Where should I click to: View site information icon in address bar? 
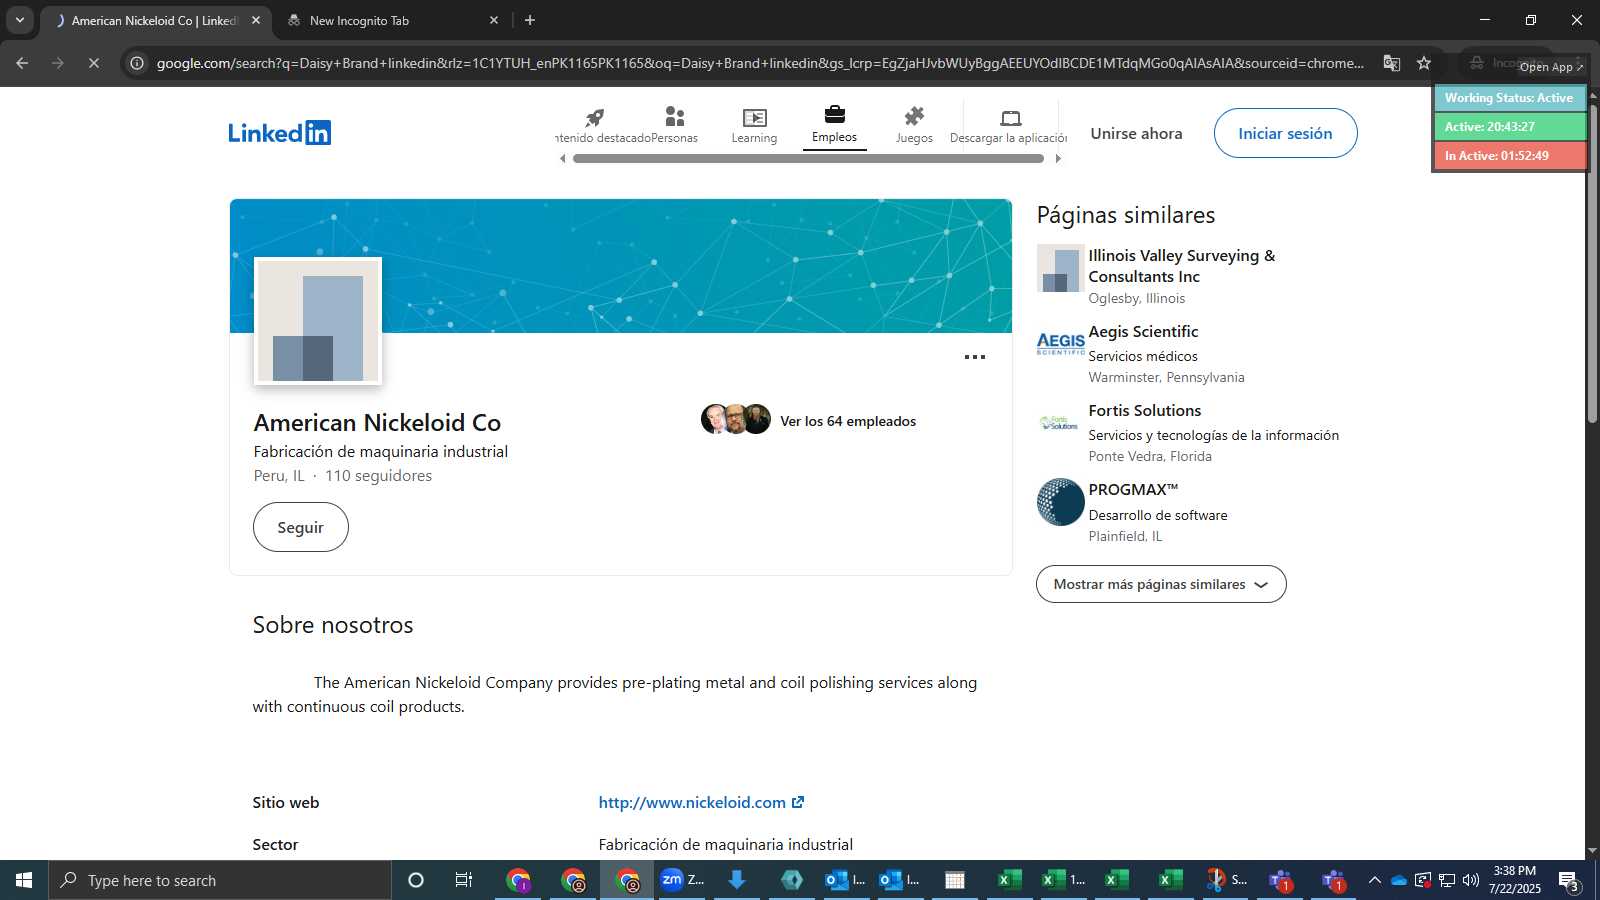137,63
